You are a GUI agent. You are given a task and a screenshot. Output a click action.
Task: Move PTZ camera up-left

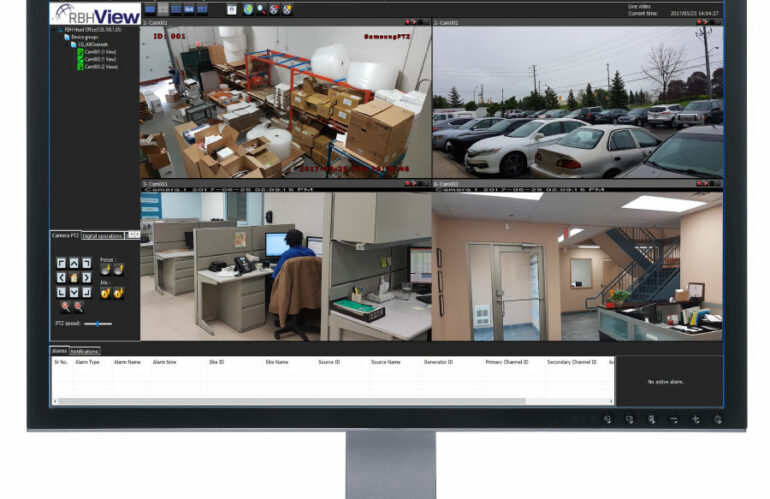(x=61, y=263)
